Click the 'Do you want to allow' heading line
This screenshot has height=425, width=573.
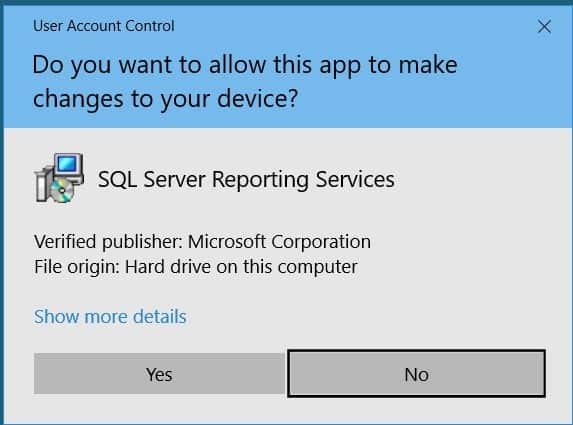coord(245,65)
